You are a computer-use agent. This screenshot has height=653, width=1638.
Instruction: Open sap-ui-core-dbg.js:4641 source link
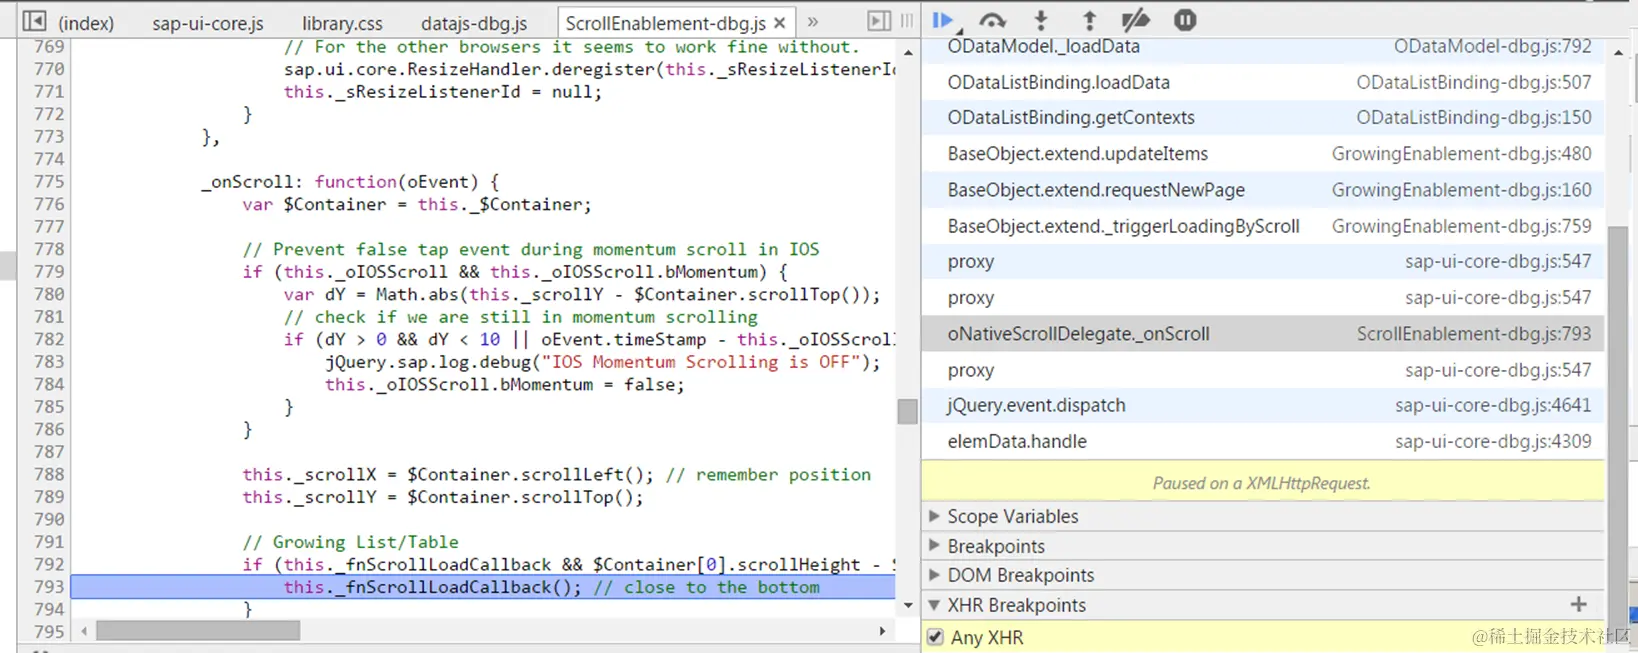click(1493, 406)
